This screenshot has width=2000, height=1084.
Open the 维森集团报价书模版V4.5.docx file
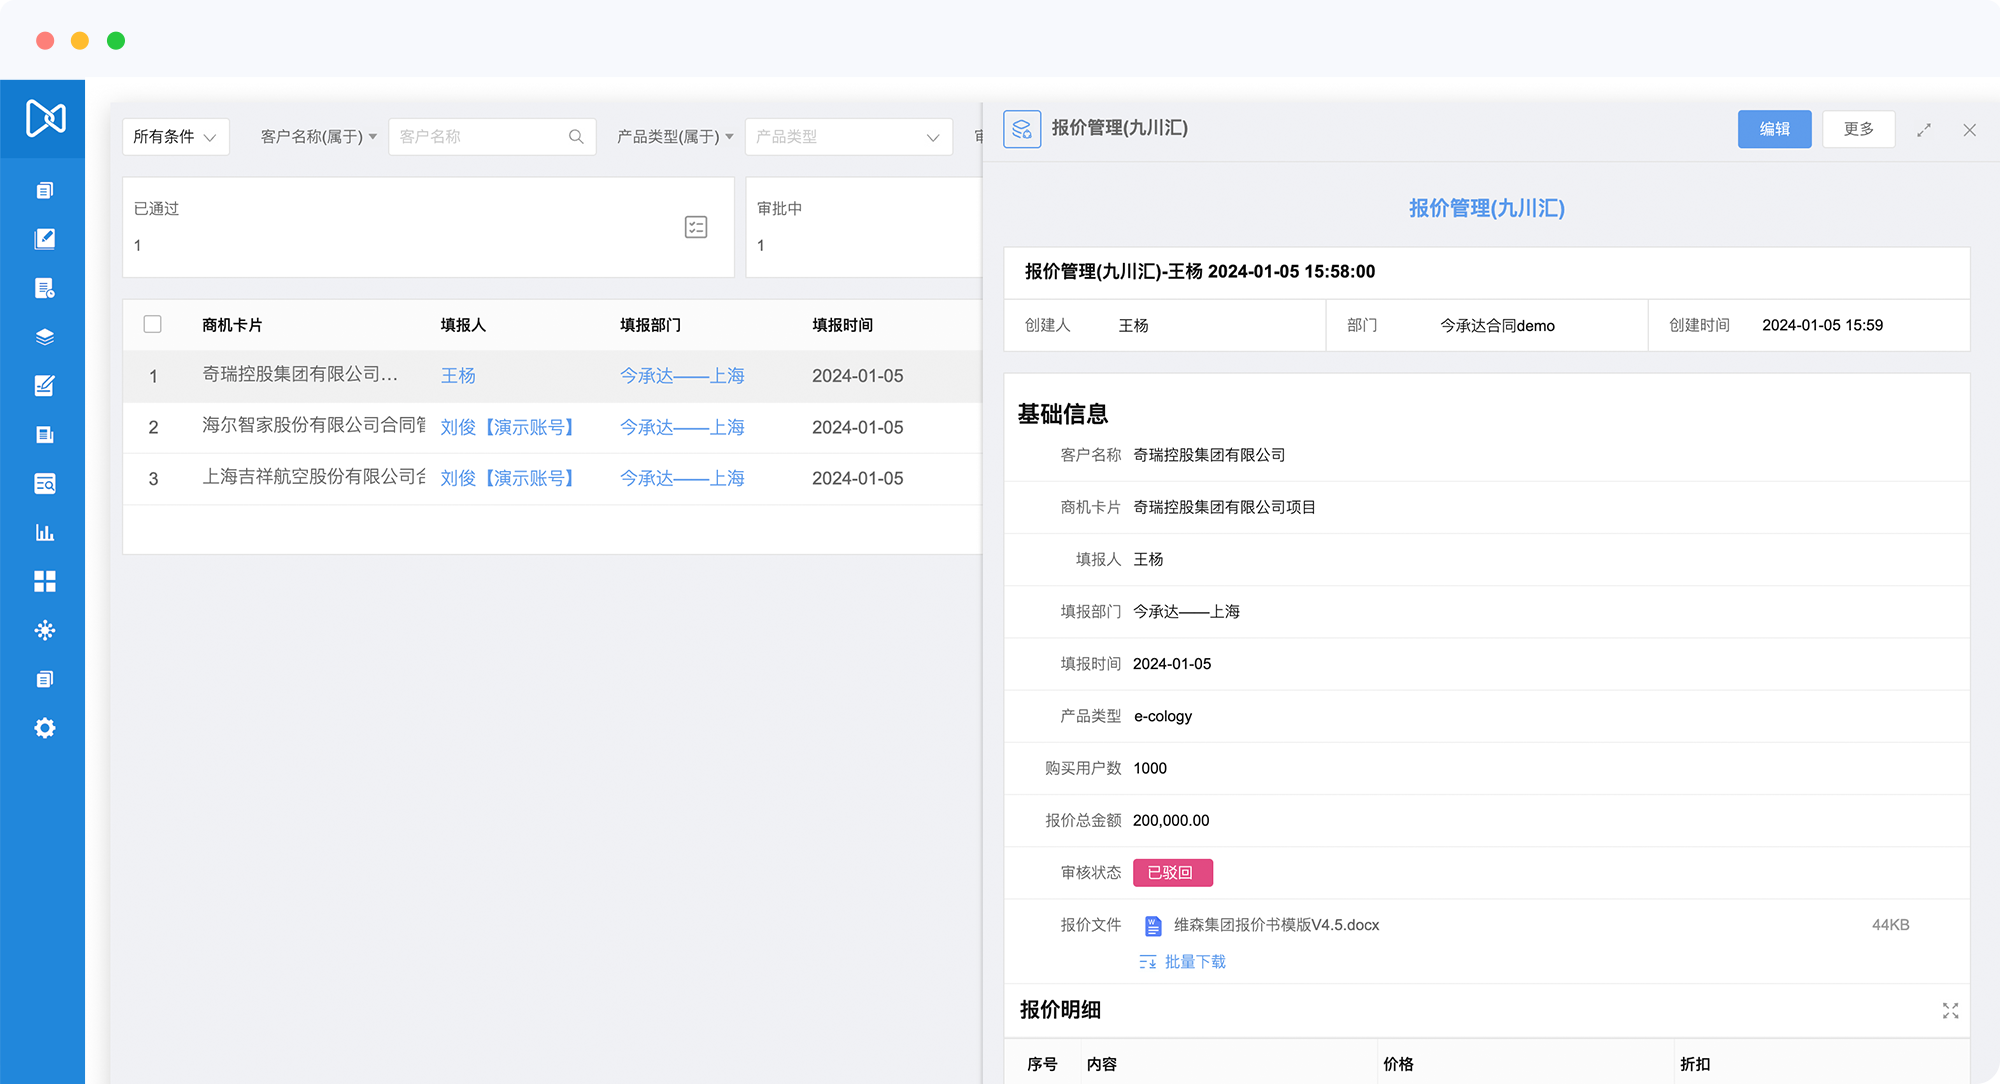1276,925
